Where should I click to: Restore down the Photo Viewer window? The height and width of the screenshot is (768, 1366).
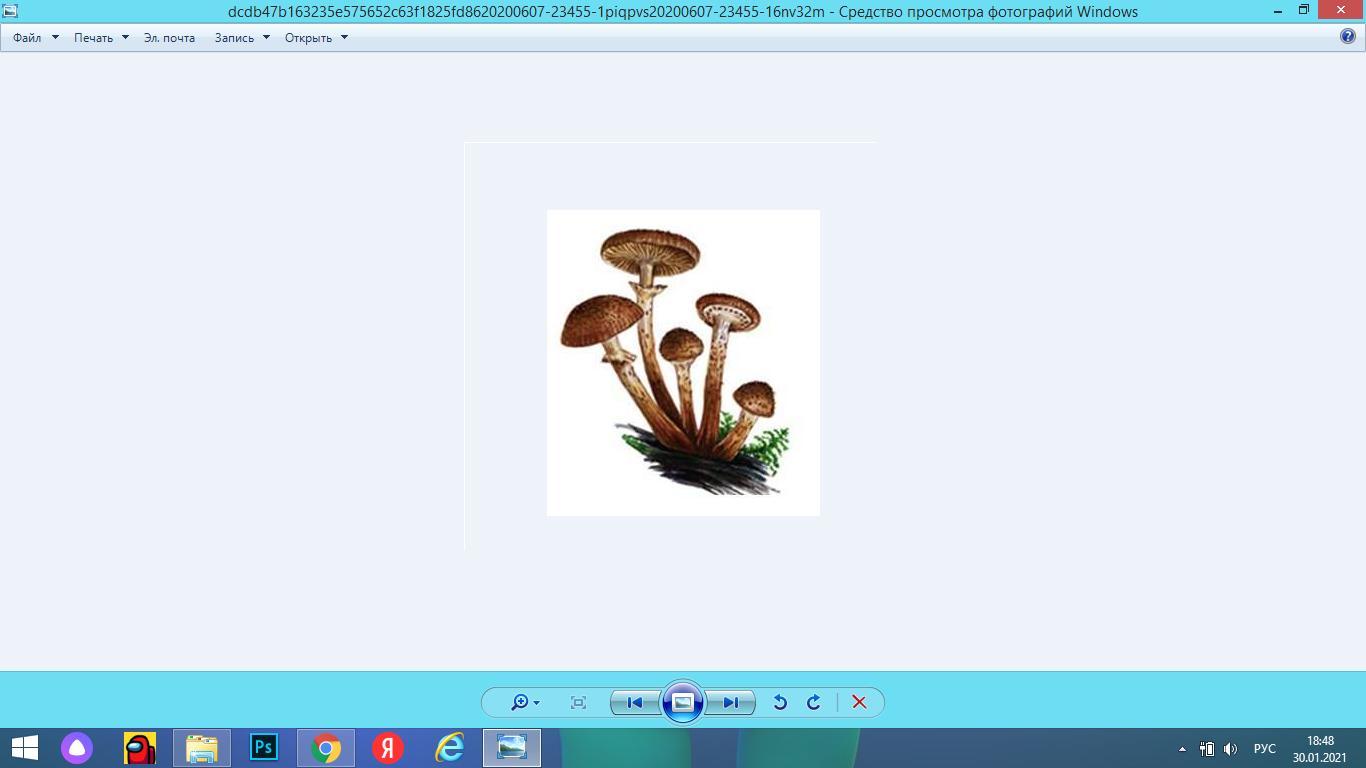point(1304,11)
